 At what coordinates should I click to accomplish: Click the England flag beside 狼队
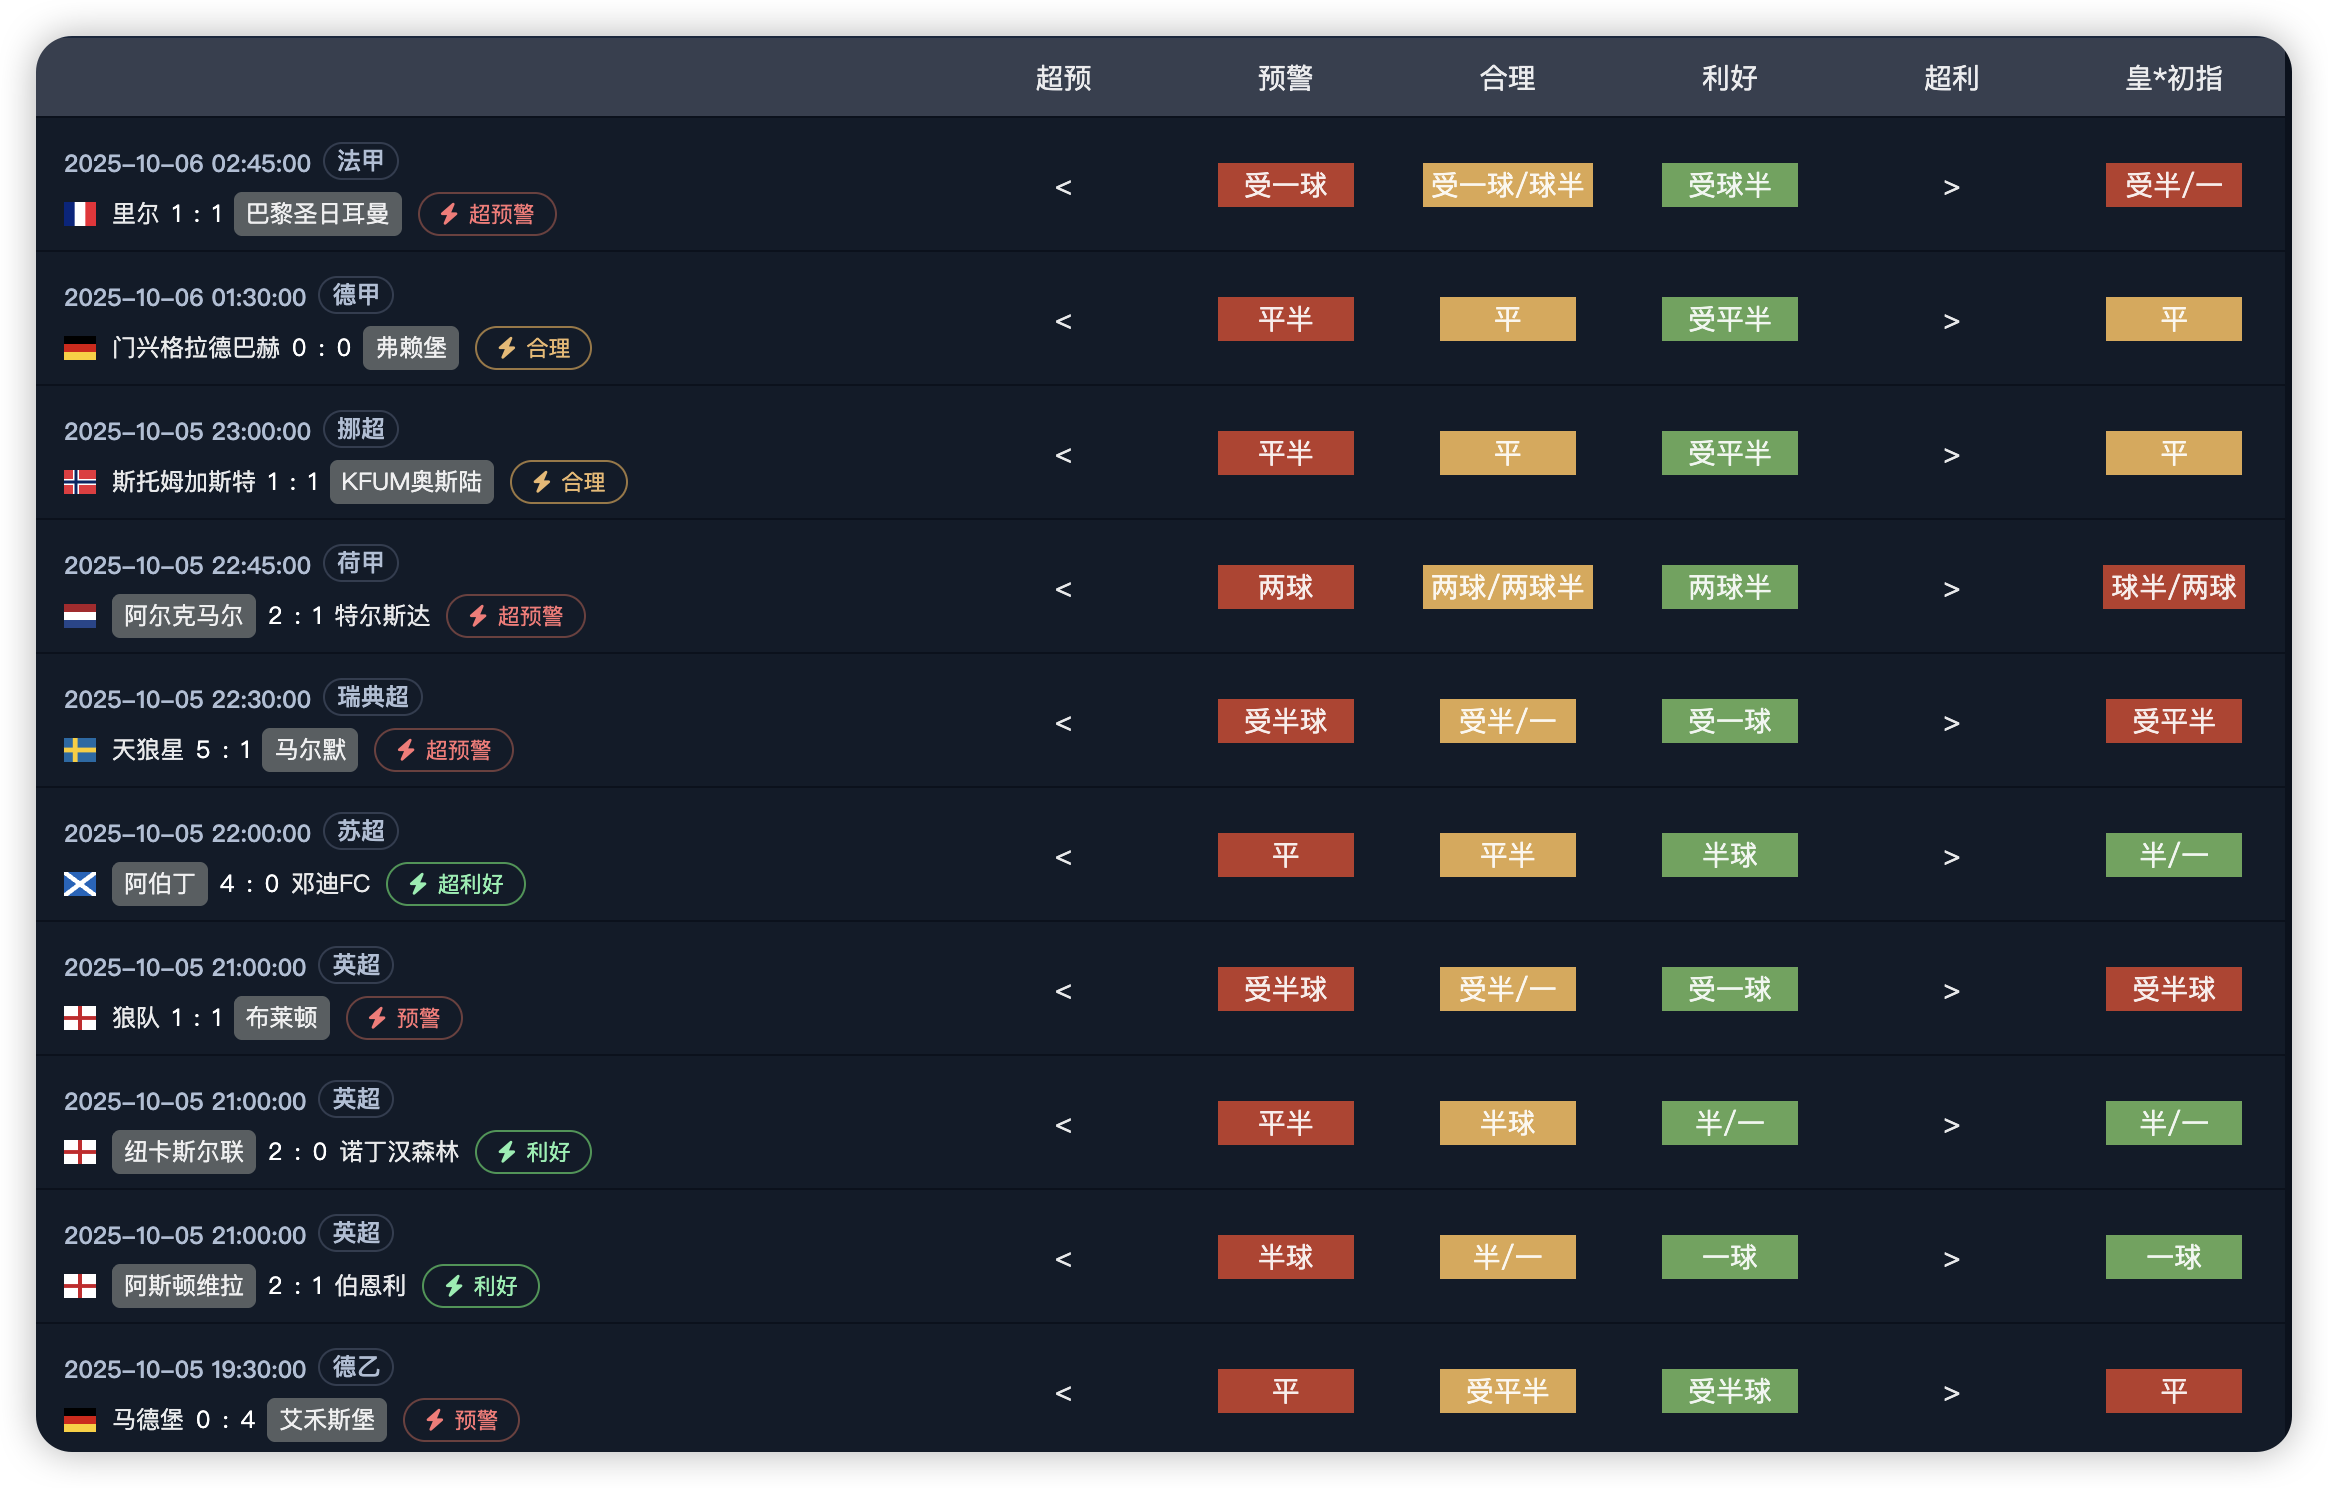[80, 1018]
